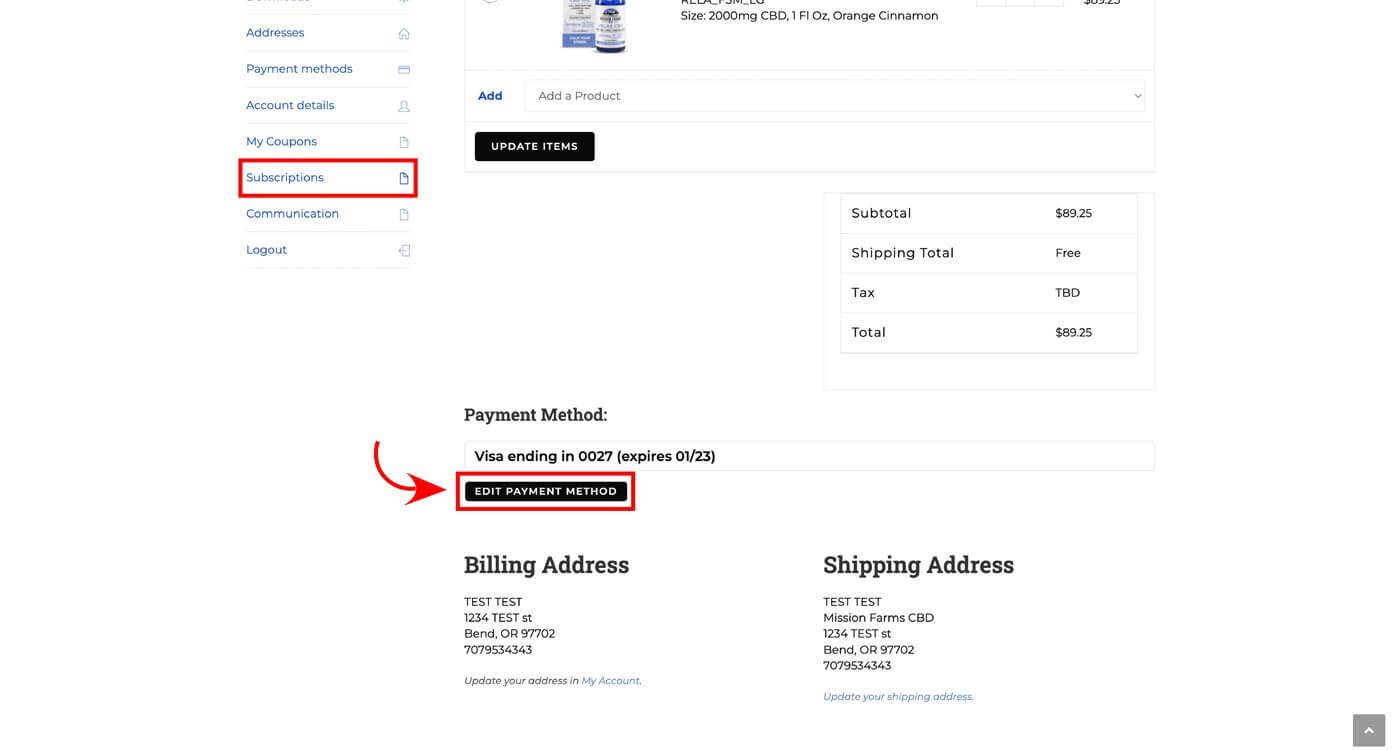Click the house icon beside Addresses
This screenshot has height=750, width=1400.
(x=404, y=34)
